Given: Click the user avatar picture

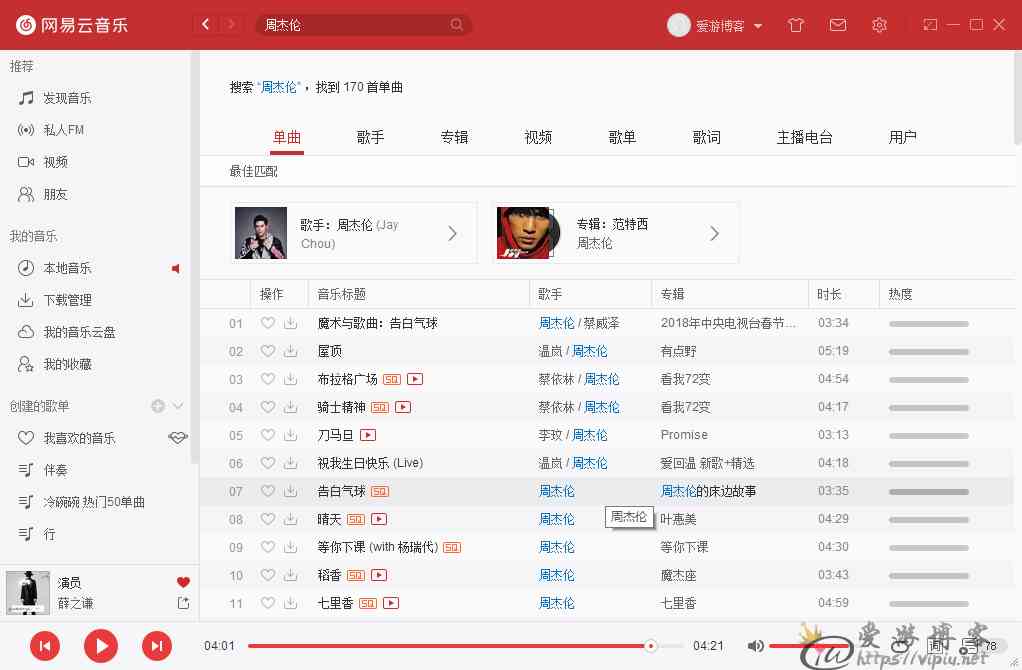Looking at the screenshot, I should [x=679, y=25].
